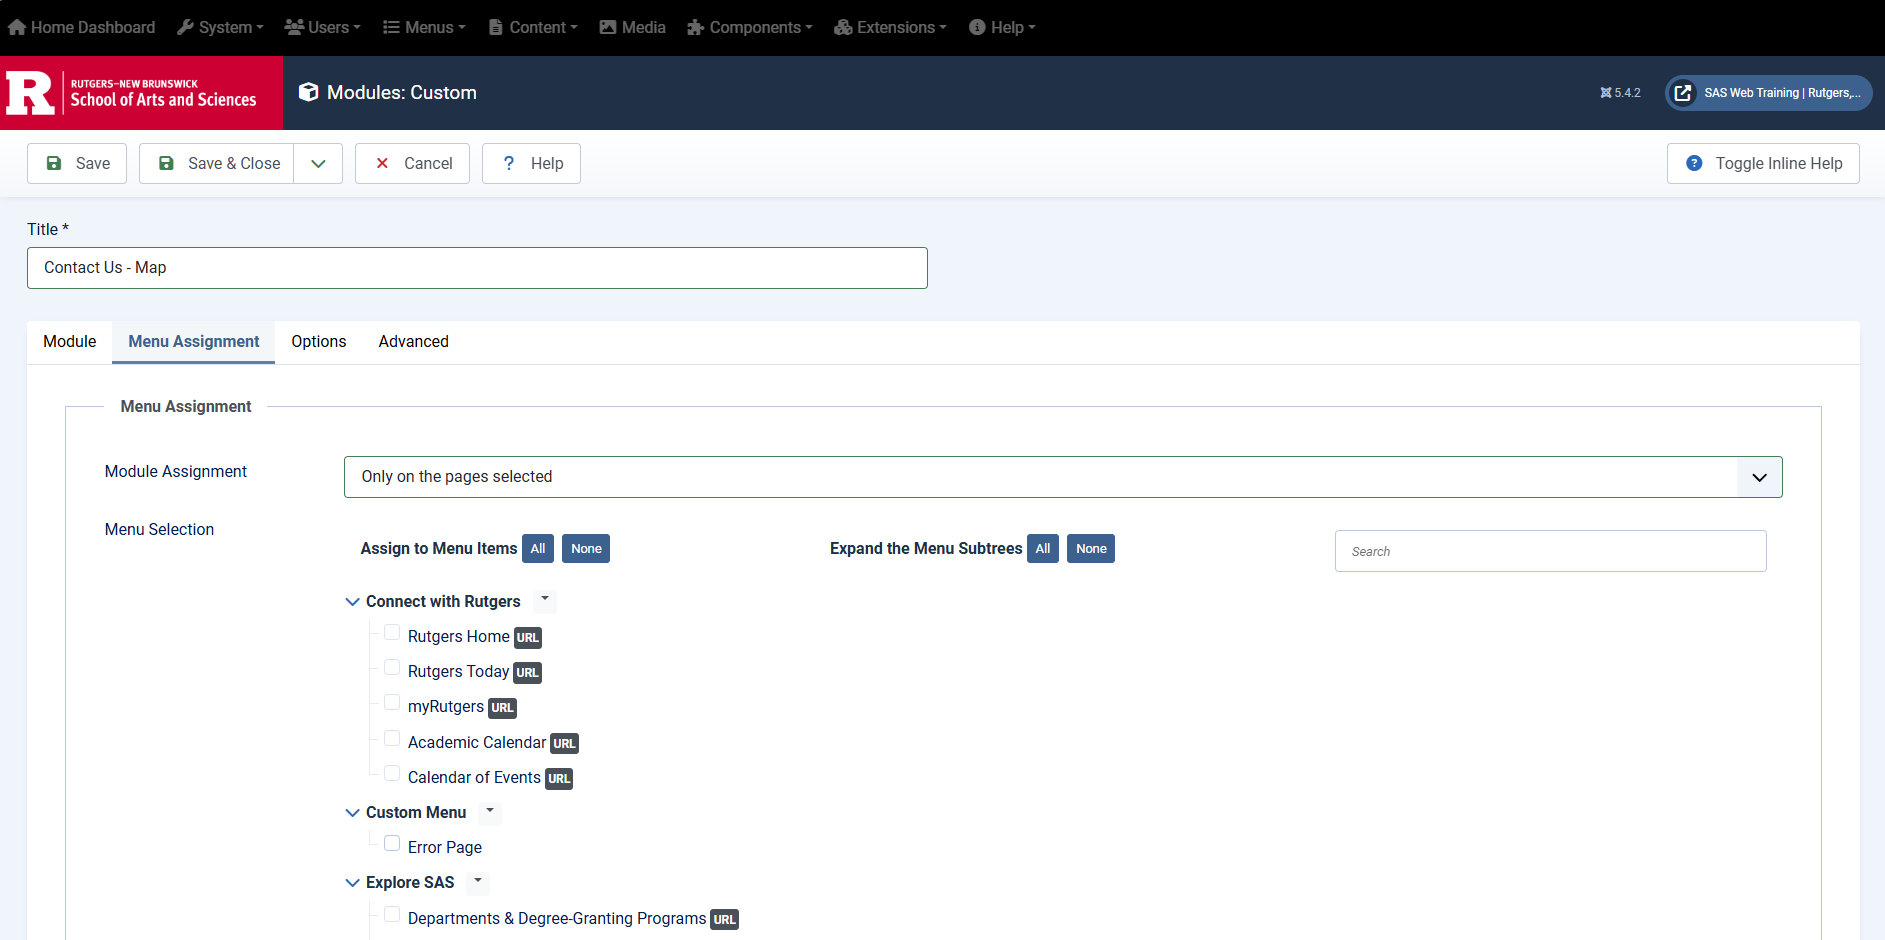Go to Media in top navigation
This screenshot has width=1885, height=940.
[633, 27]
